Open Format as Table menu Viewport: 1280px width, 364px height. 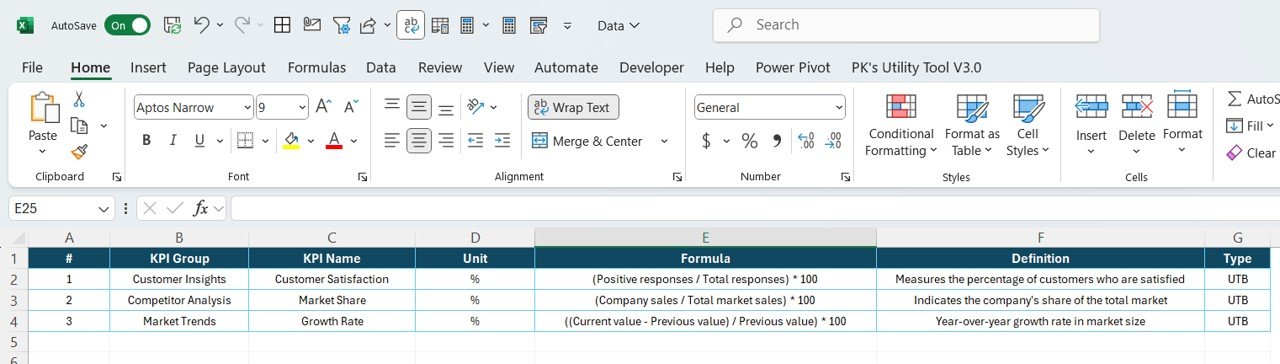[972, 125]
